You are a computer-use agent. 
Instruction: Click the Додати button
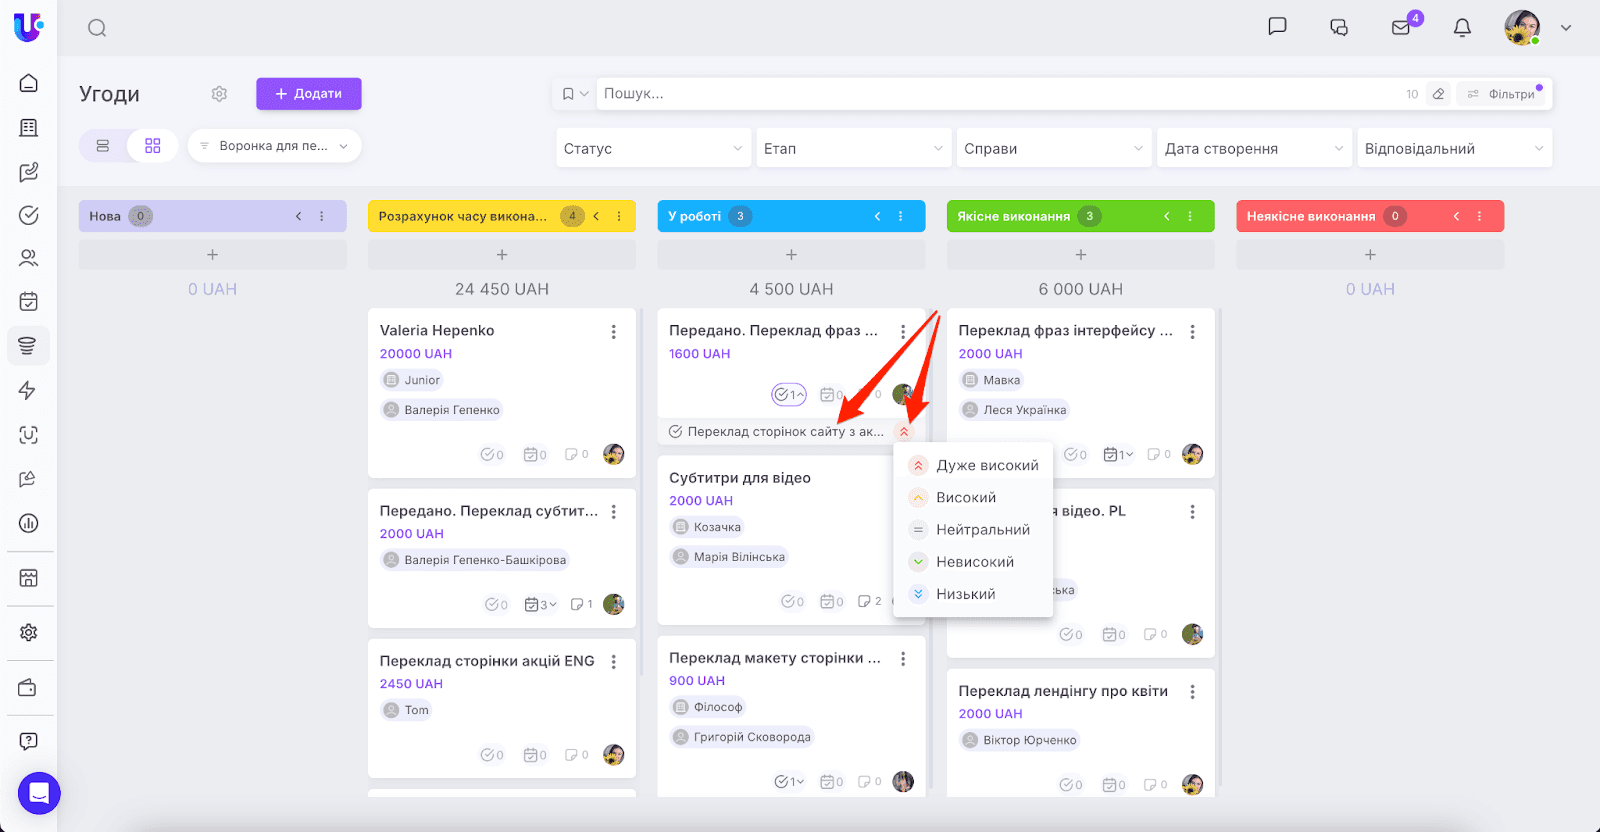(x=308, y=94)
